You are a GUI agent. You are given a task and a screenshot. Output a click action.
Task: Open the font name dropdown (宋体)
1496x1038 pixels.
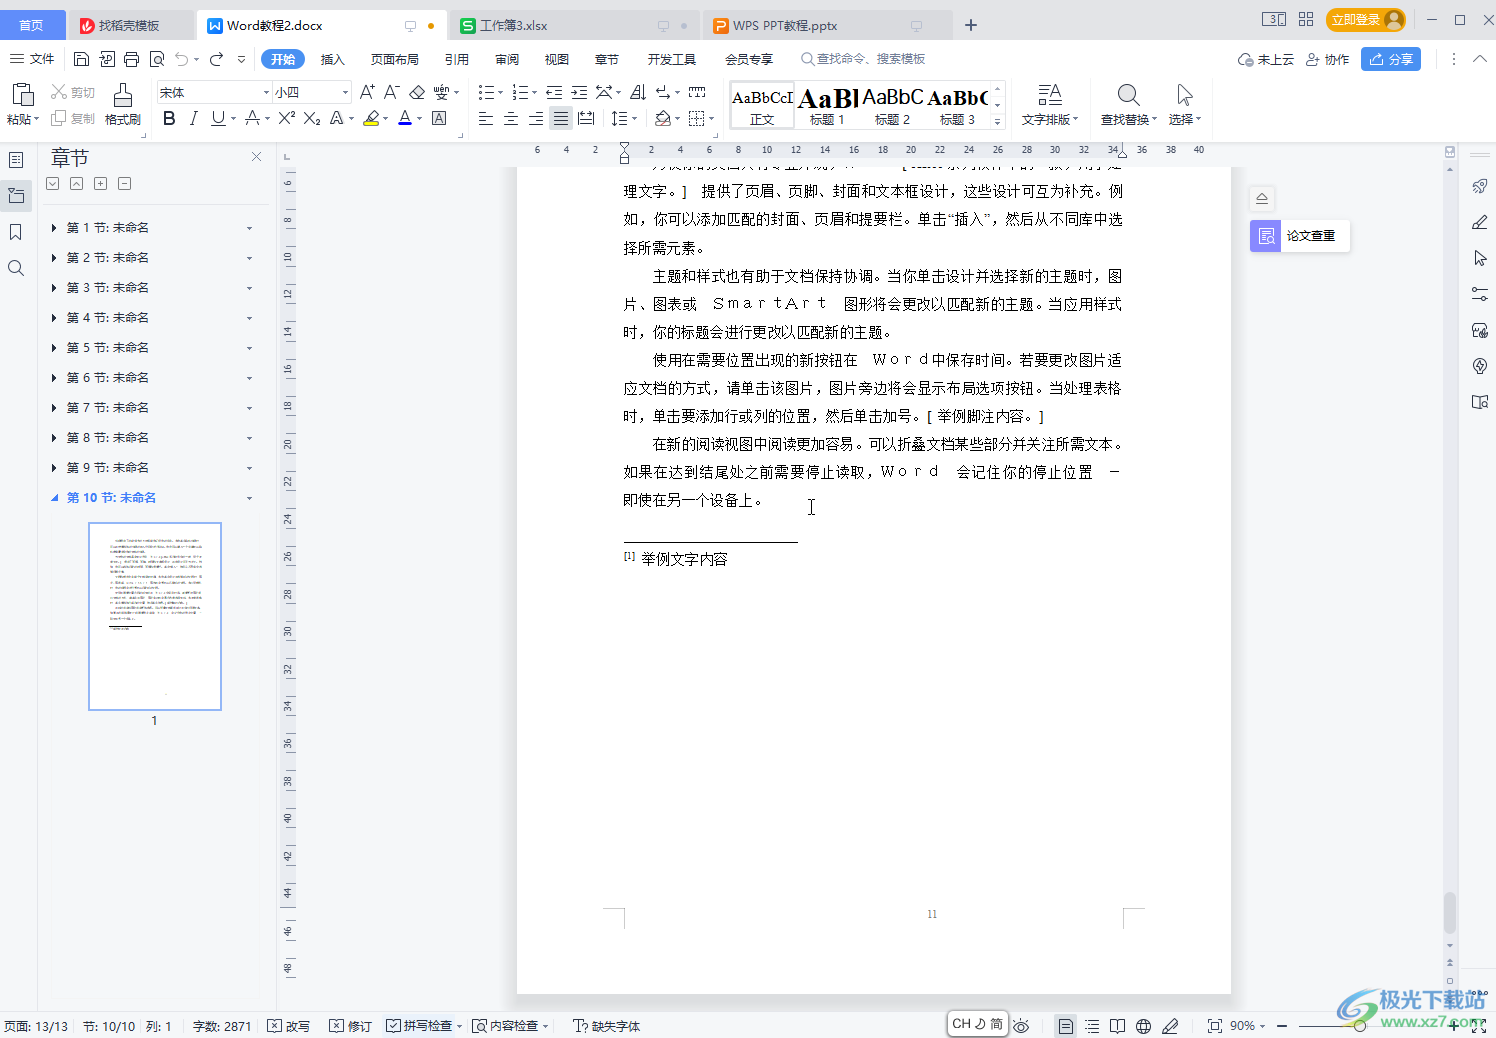pyautogui.click(x=266, y=93)
